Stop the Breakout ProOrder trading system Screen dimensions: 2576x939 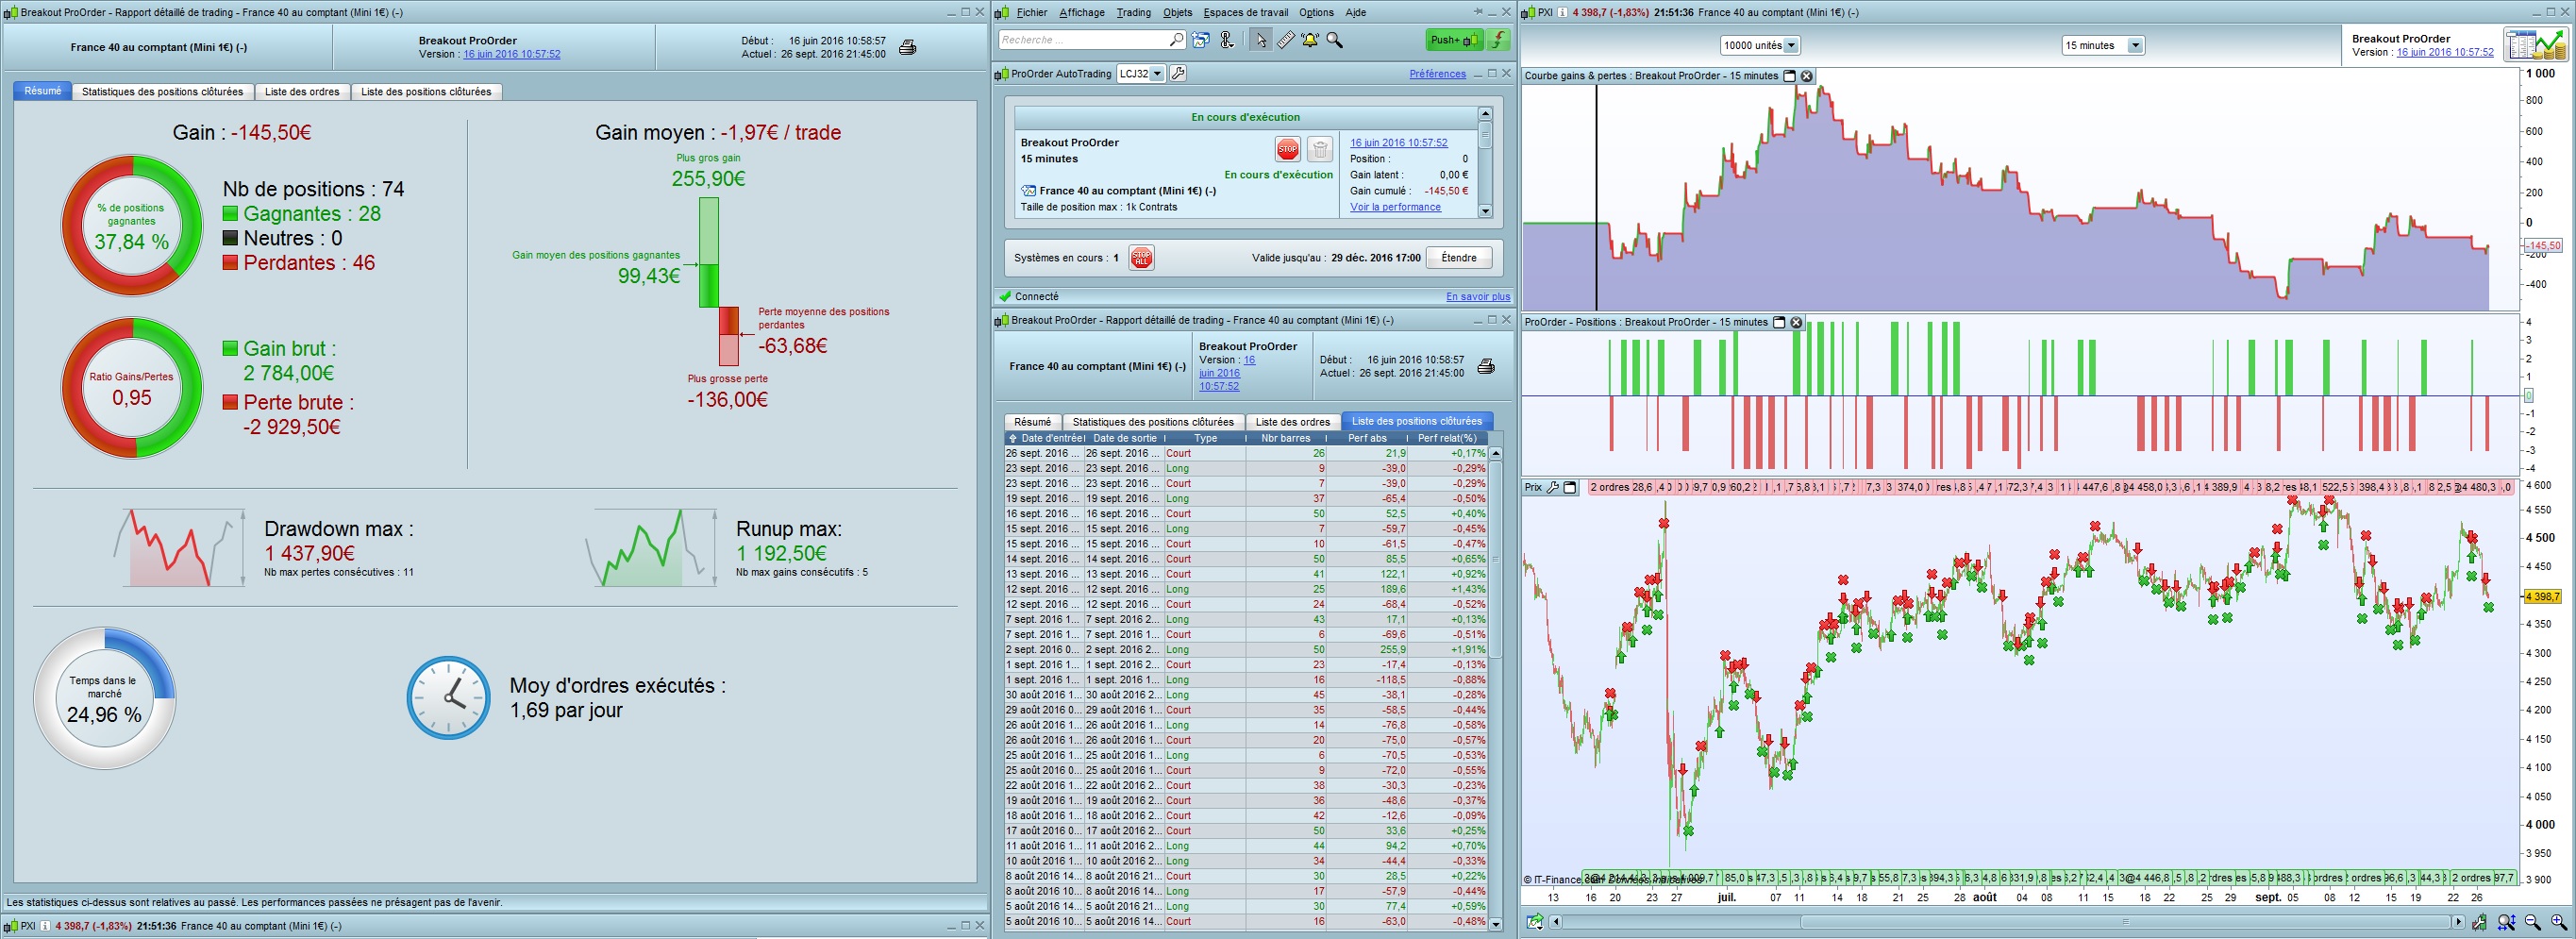point(1287,150)
